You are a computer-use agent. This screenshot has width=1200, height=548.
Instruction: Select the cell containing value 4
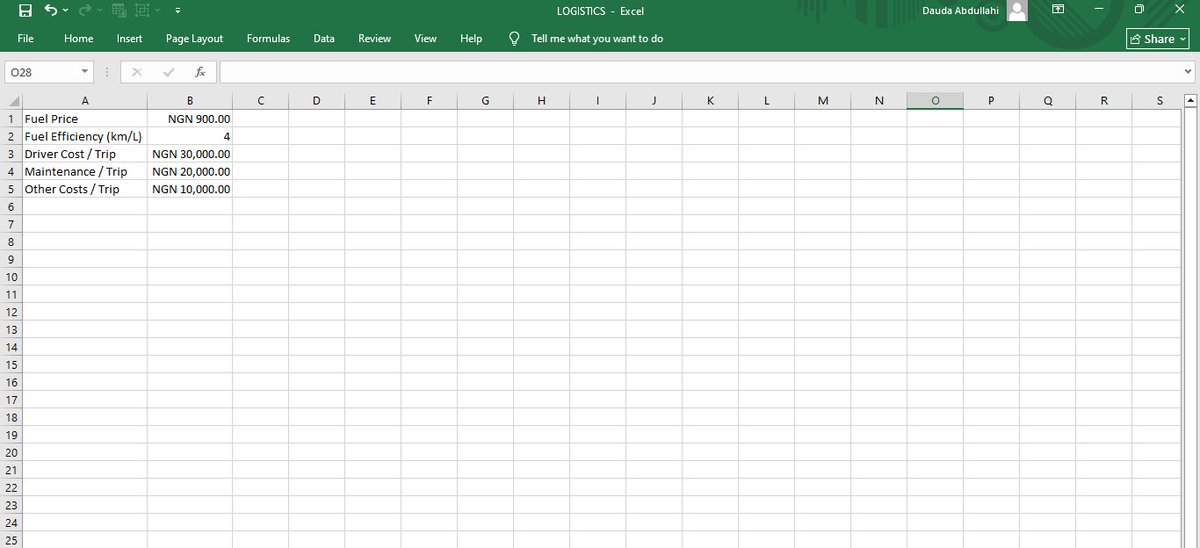[x=190, y=136]
